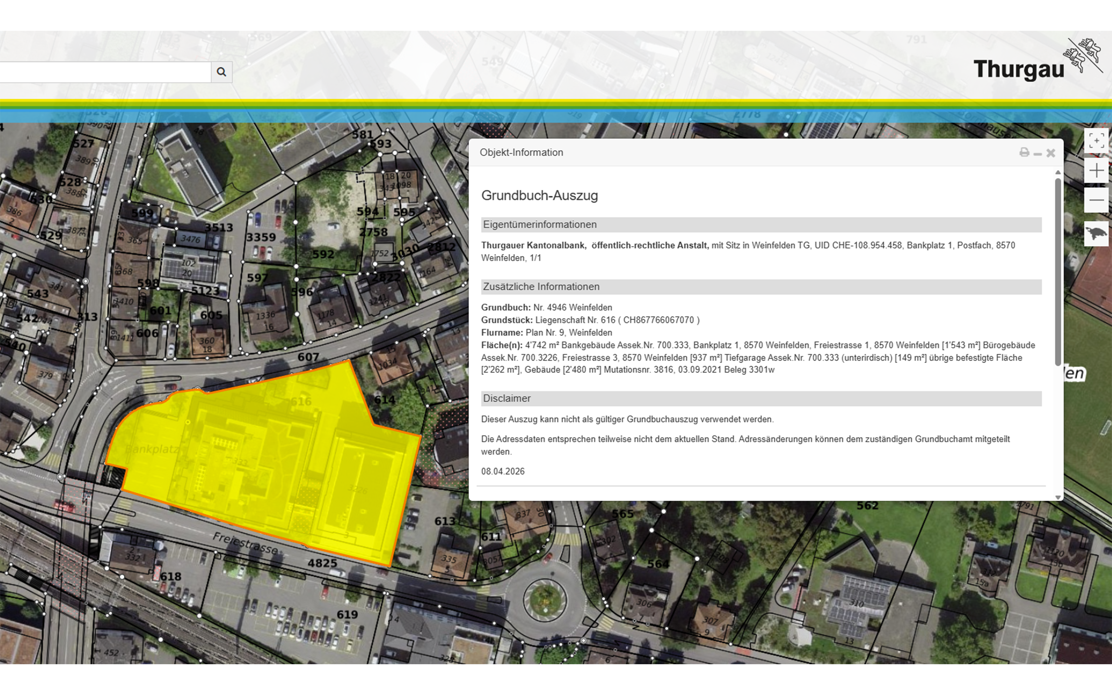The width and height of the screenshot is (1112, 695).
Task: Click the zoom-to-extent crosshair button
Action: pyautogui.click(x=1096, y=140)
